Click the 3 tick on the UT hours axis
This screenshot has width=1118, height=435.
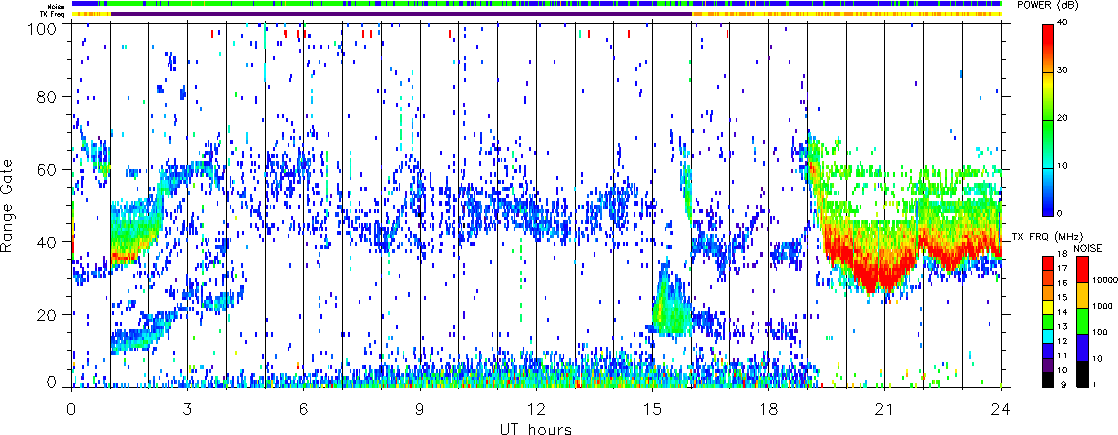coord(188,409)
